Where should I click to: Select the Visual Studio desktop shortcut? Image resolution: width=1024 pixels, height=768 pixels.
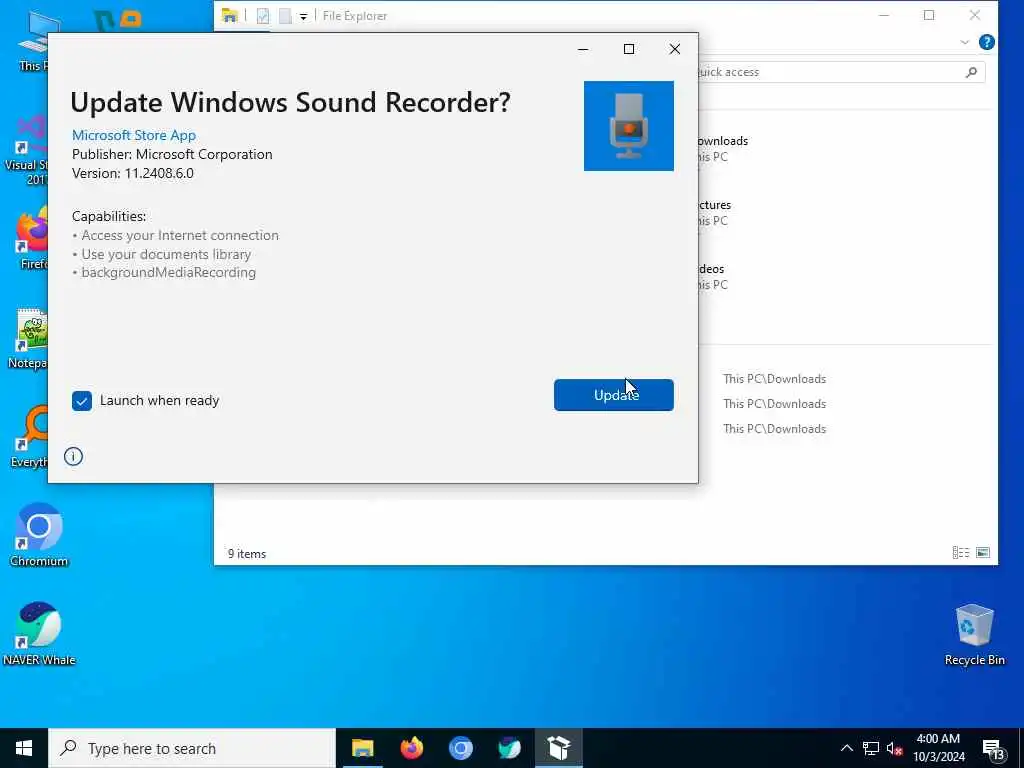(x=26, y=152)
